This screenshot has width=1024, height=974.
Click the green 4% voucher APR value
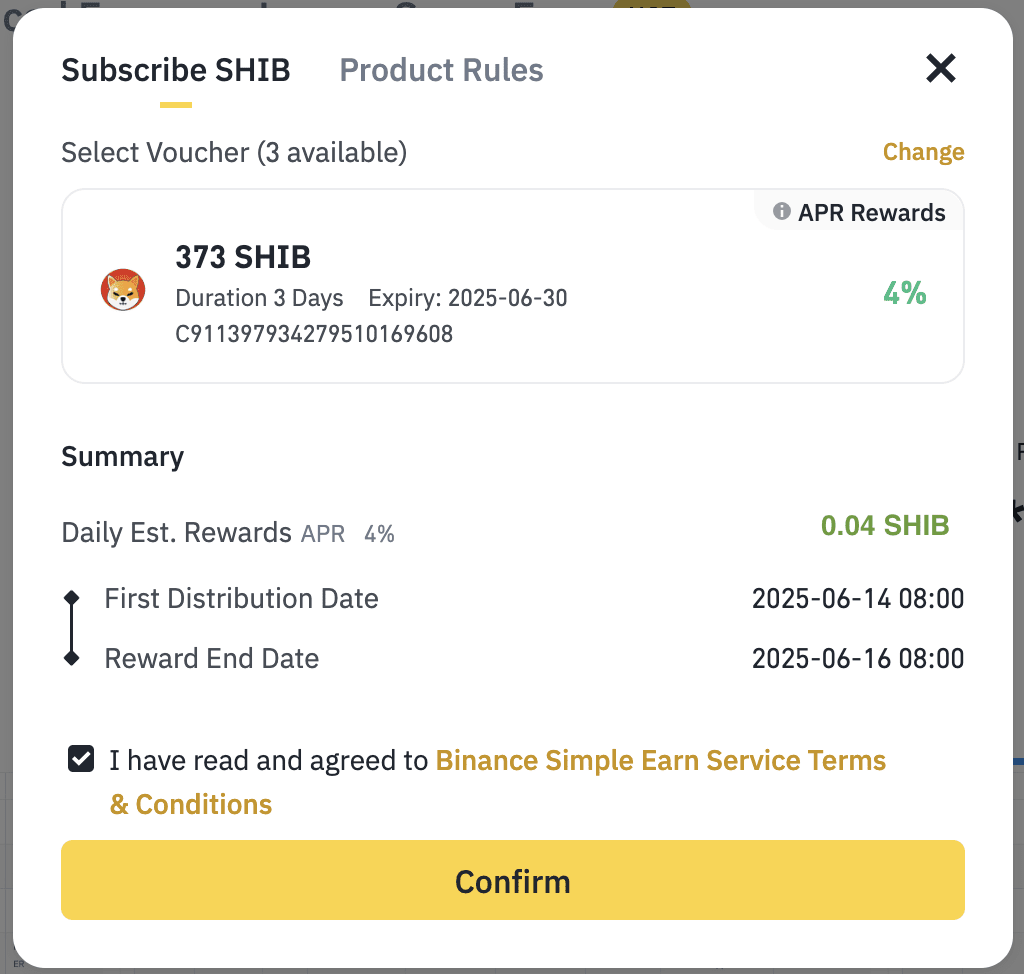(904, 293)
